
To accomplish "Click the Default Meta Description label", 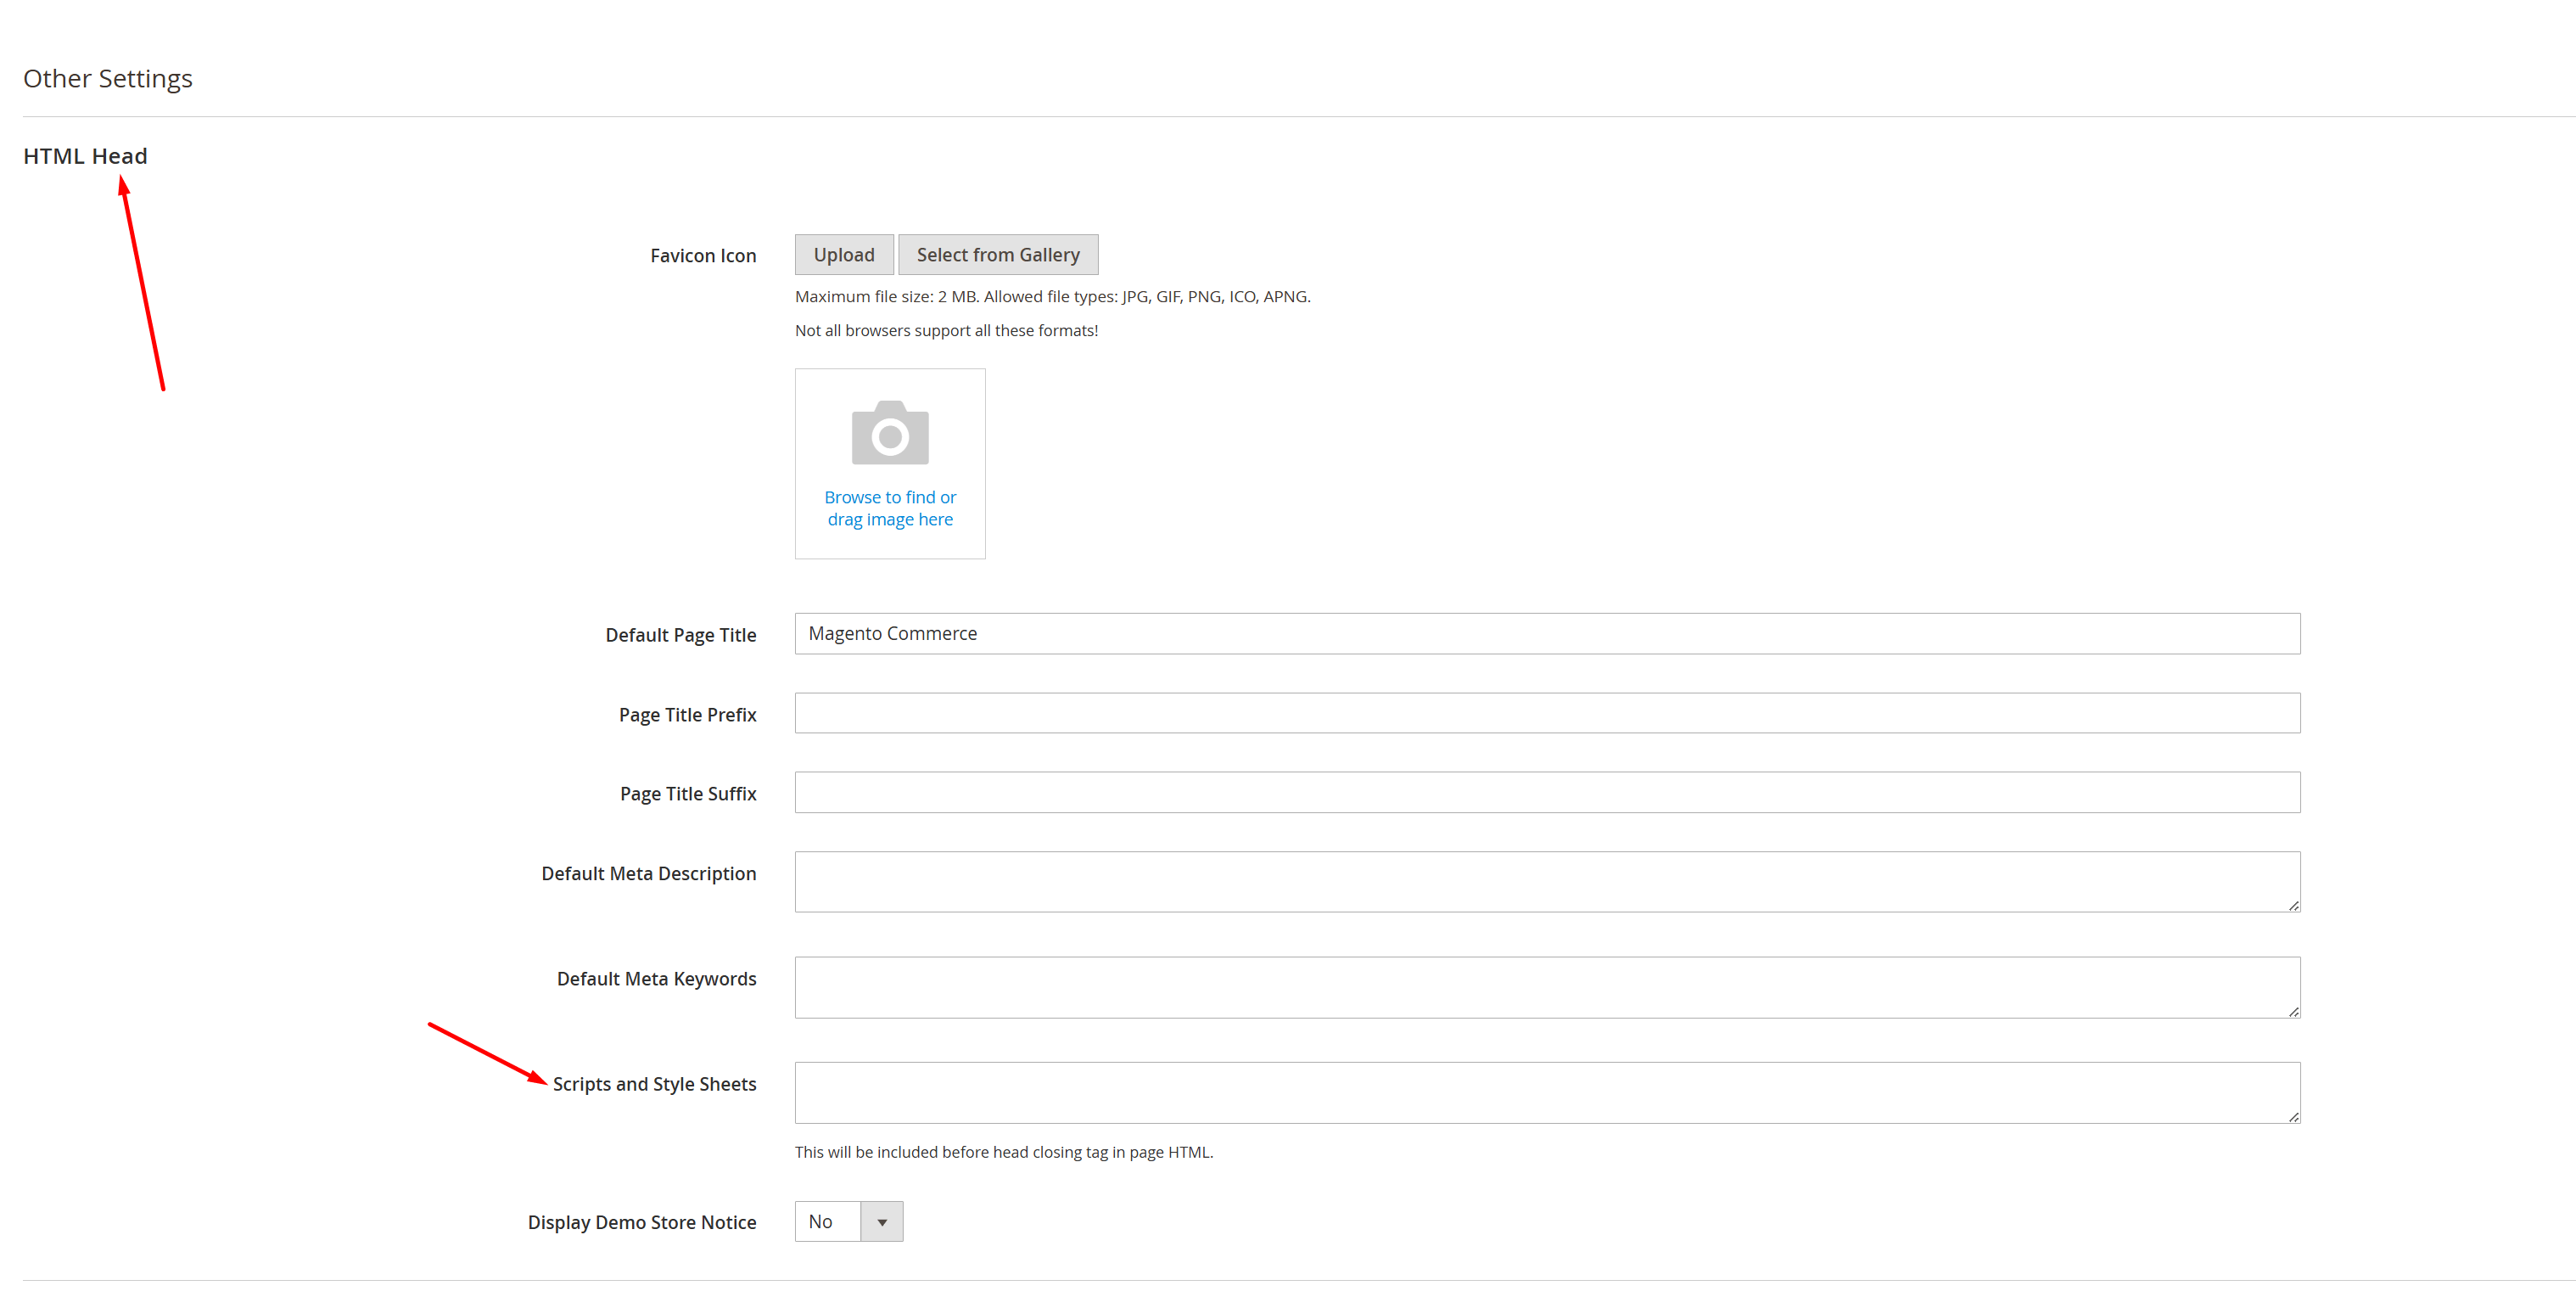I will [649, 874].
